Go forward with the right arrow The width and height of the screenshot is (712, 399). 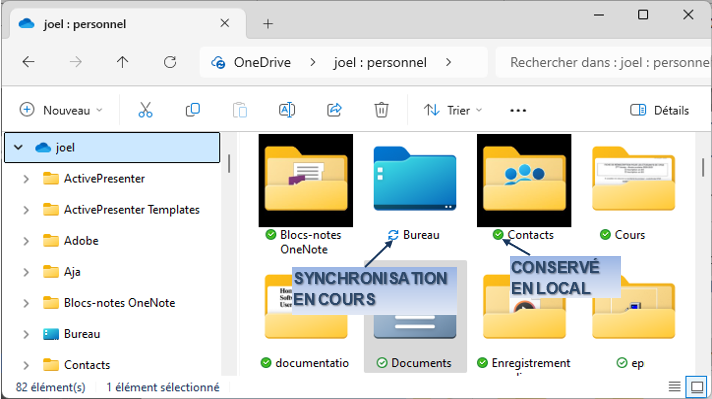click(x=76, y=62)
